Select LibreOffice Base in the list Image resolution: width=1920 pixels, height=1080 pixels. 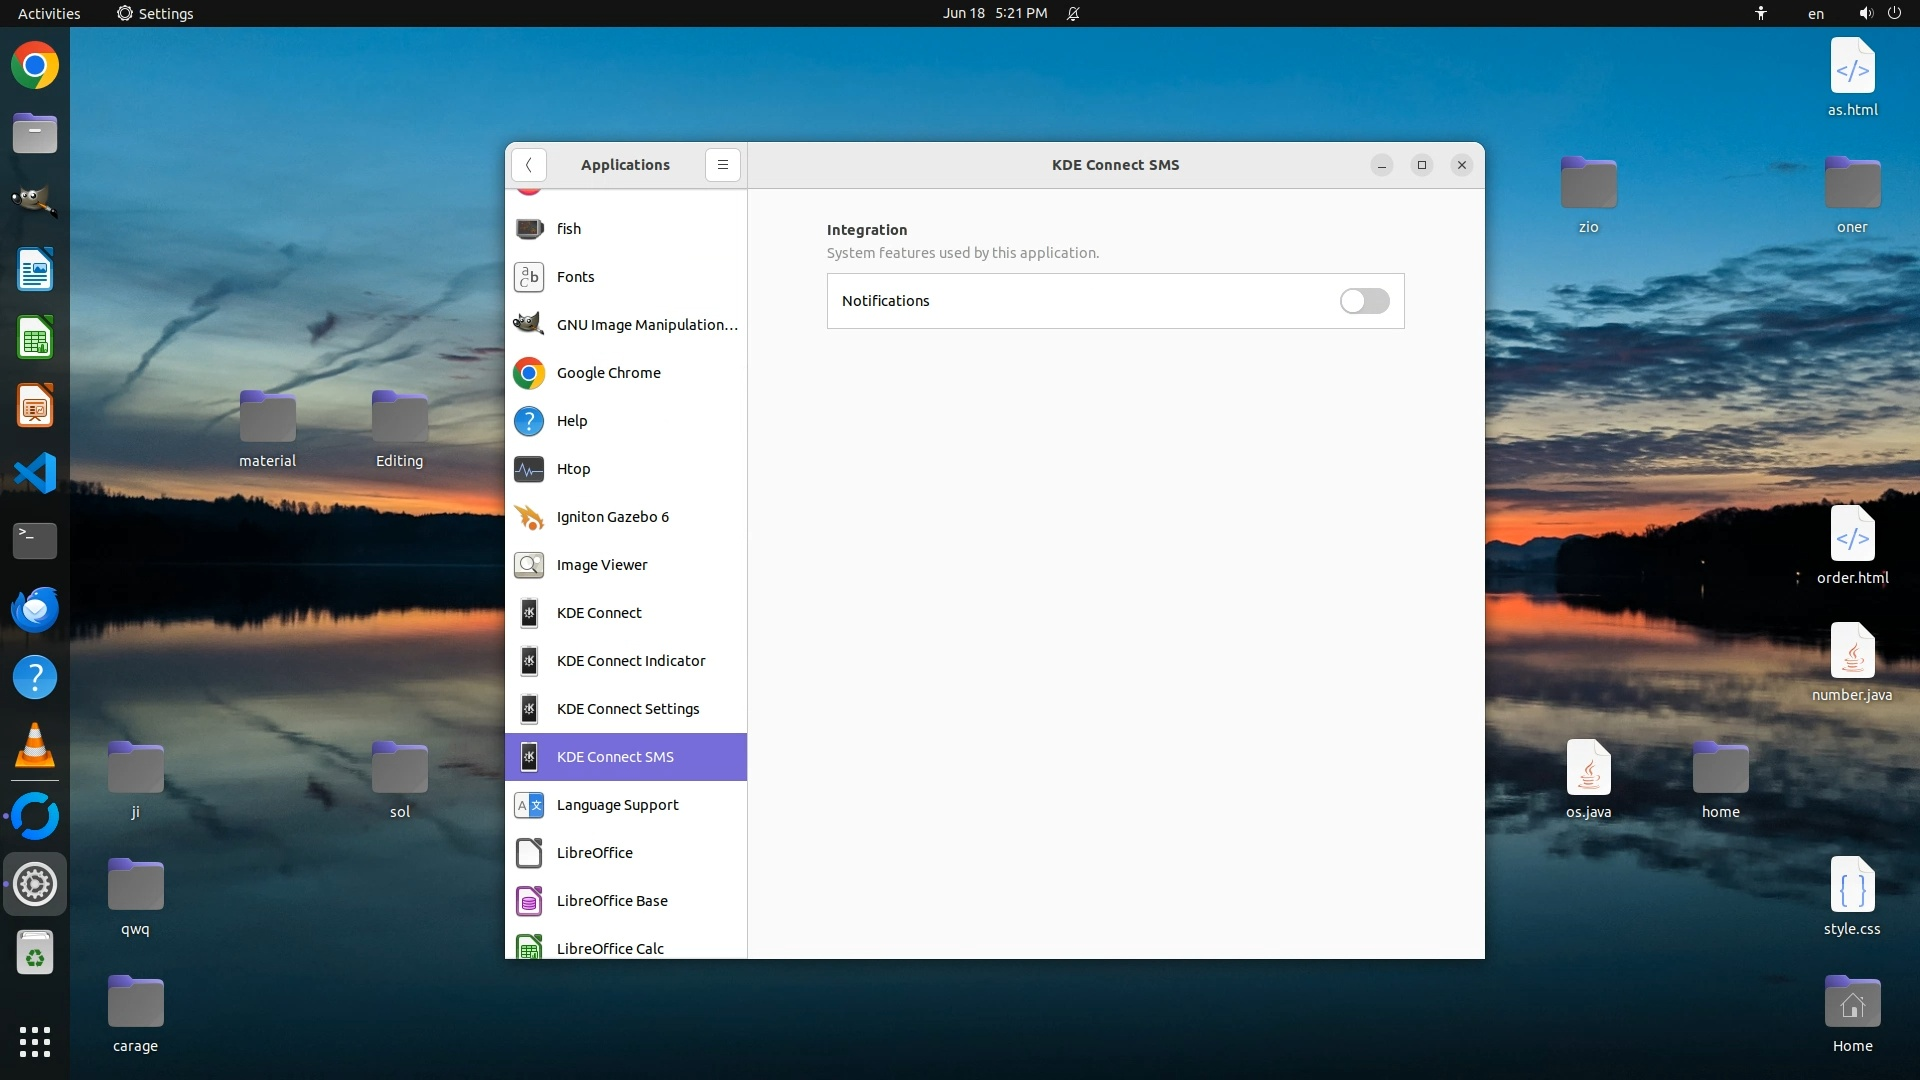click(x=611, y=901)
